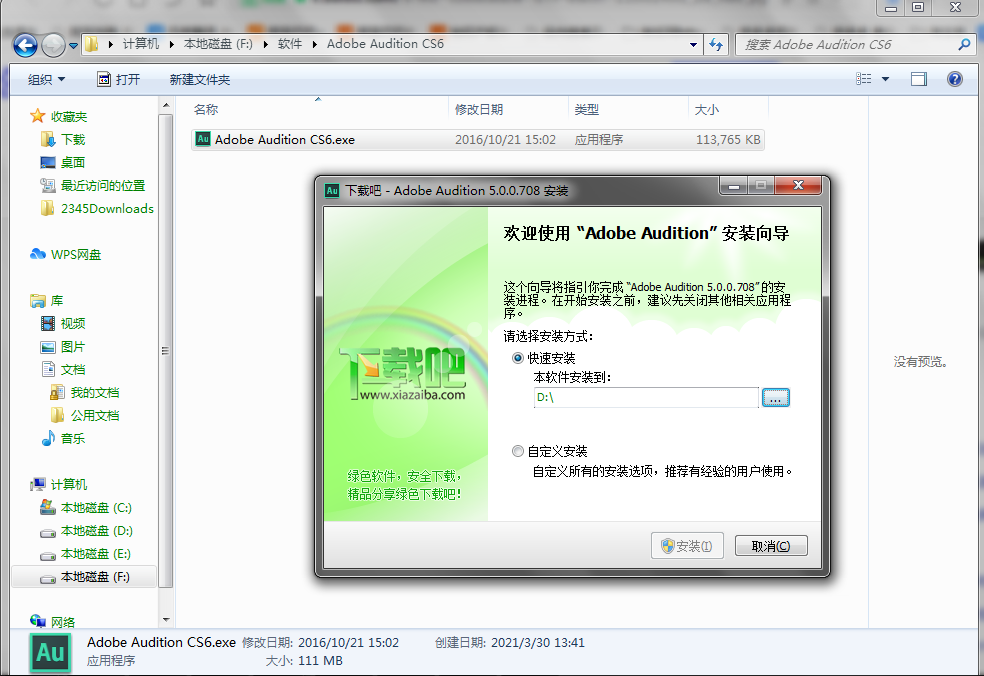
Task: Click 新建文件夹 in the toolbar
Action: pyautogui.click(x=200, y=80)
